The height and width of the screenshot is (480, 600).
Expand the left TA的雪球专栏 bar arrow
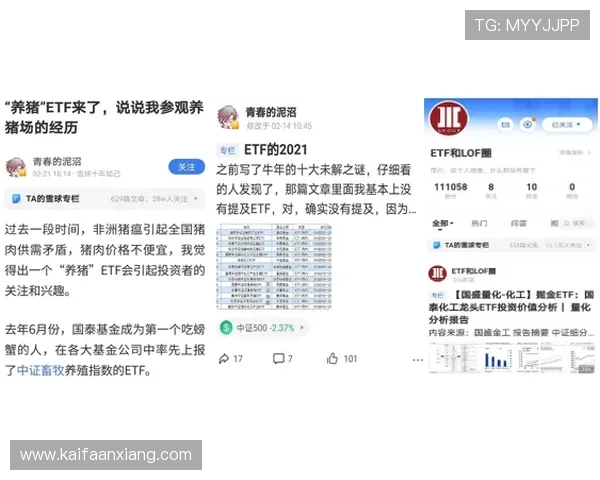[196, 199]
